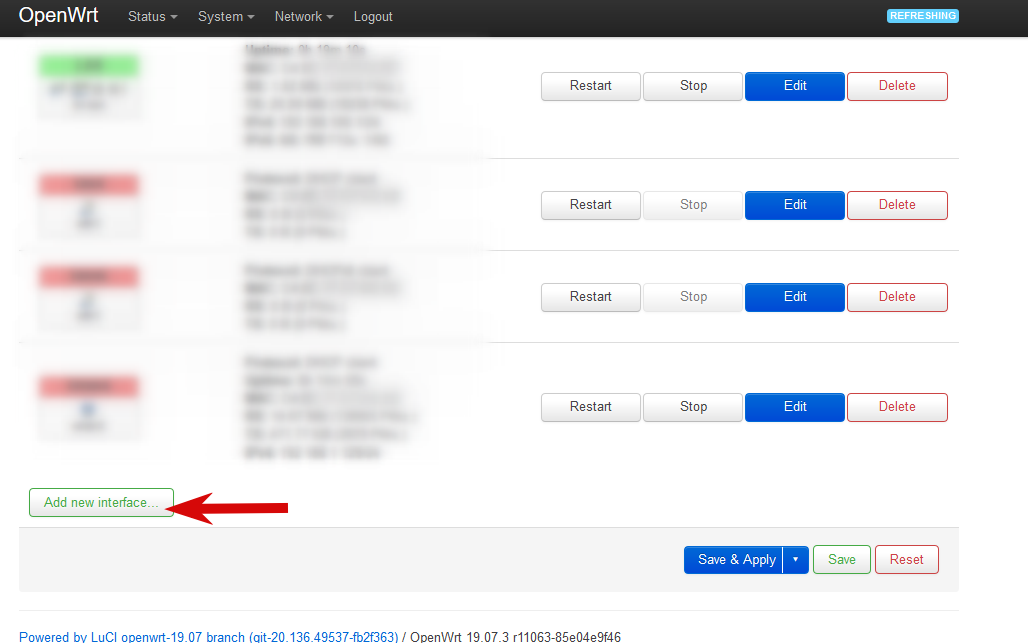The image size is (1028, 643).
Task: Stop the first interface in the list
Action: (693, 86)
